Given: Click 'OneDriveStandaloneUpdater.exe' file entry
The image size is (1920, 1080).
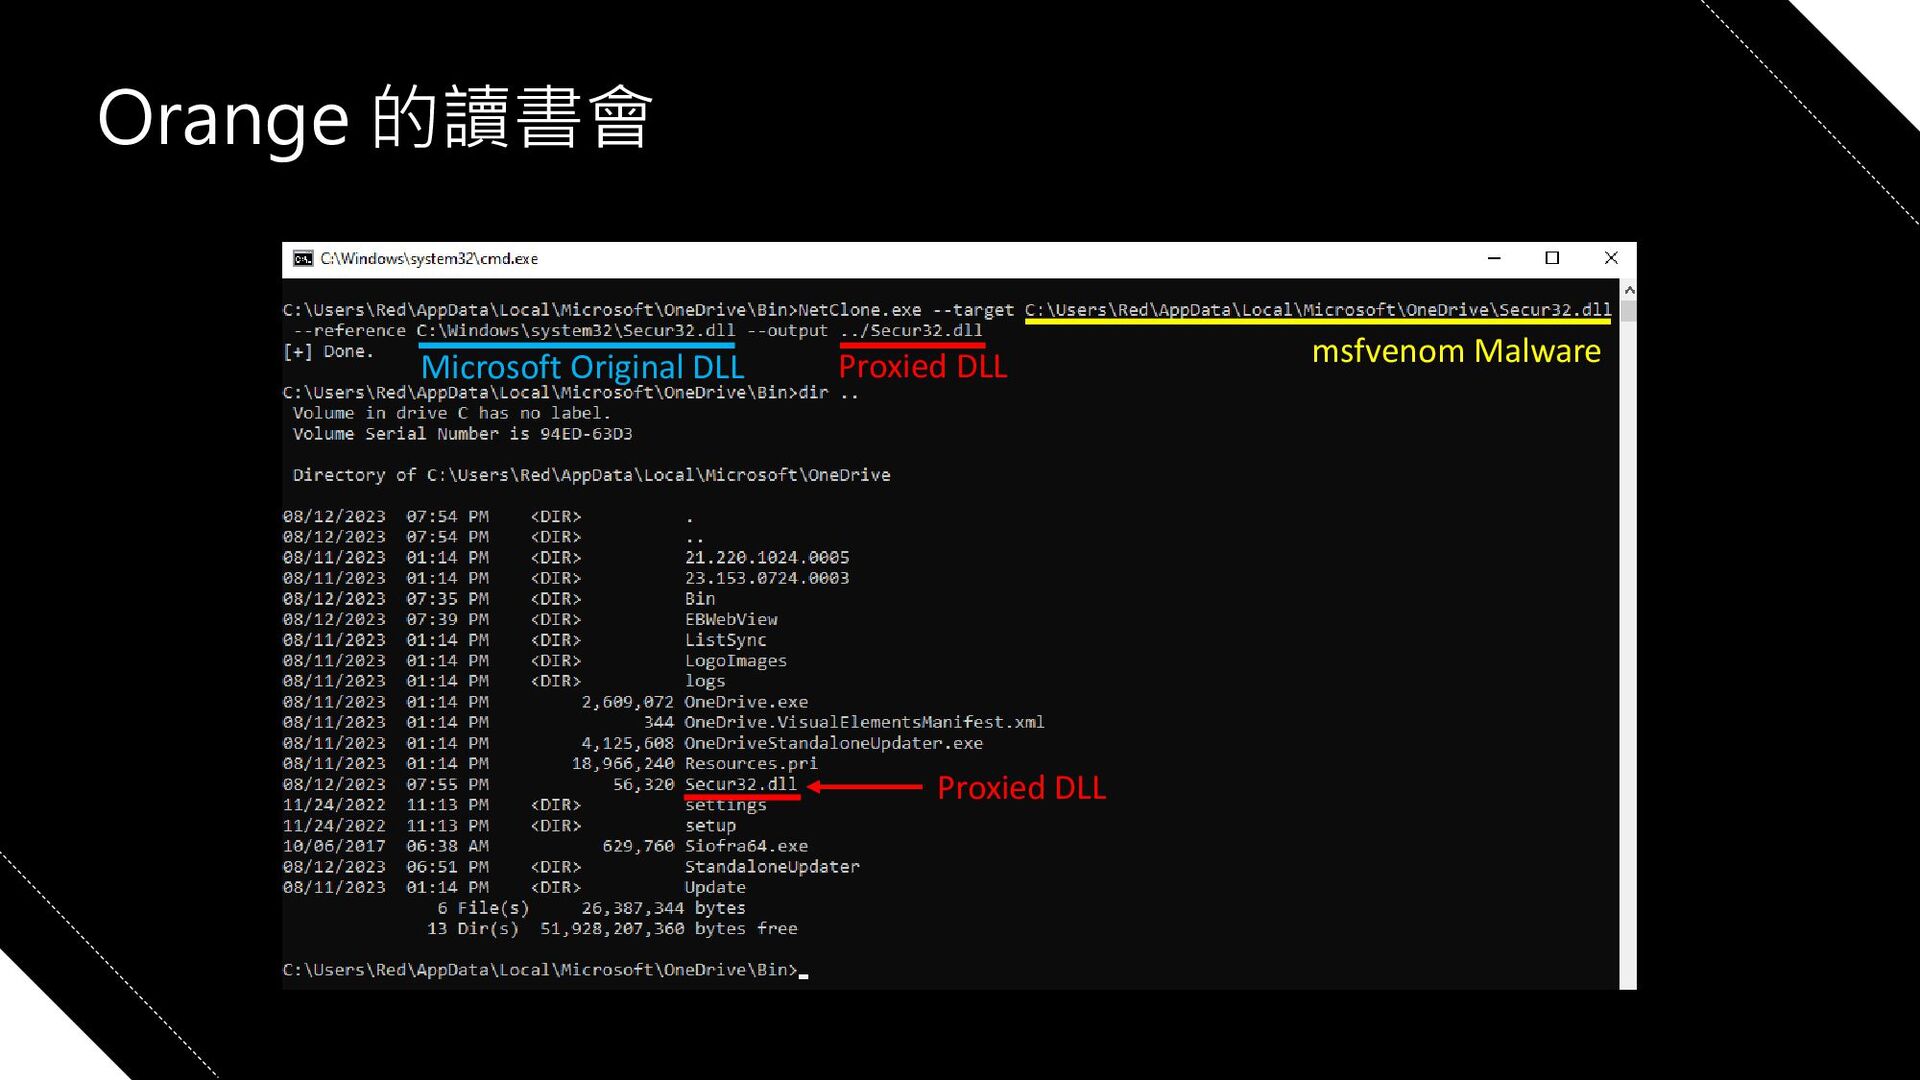Looking at the screenshot, I should [x=834, y=743].
